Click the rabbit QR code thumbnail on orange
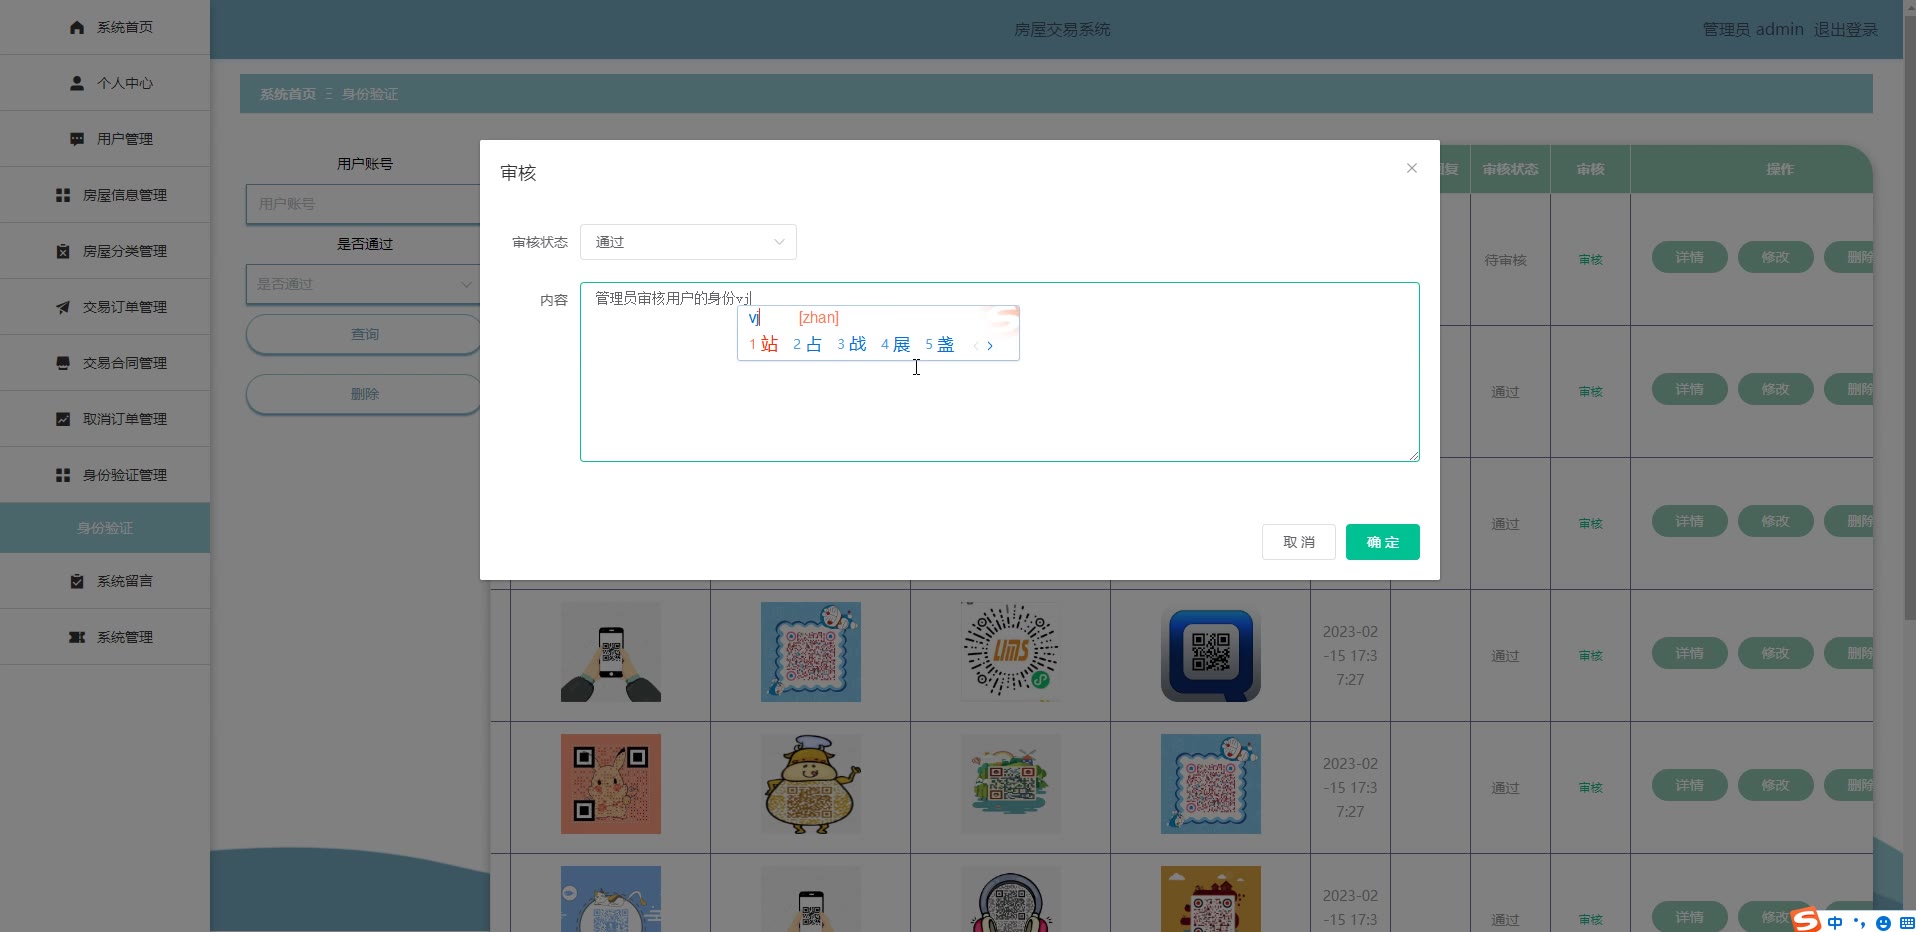 pos(611,784)
